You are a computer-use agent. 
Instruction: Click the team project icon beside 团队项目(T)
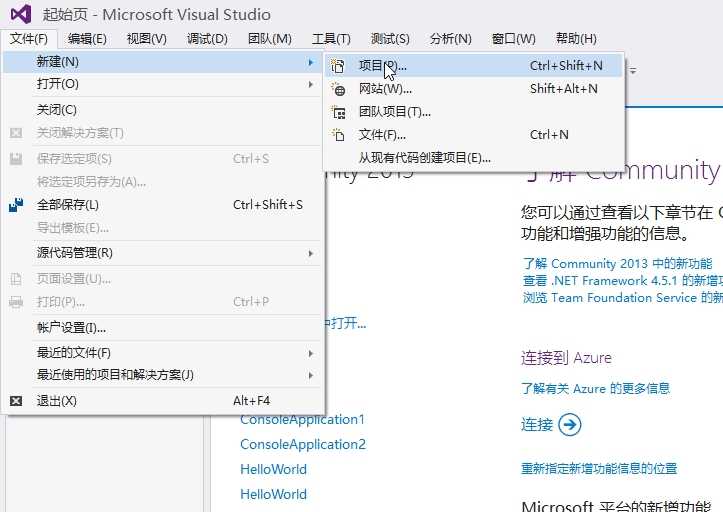click(x=338, y=112)
